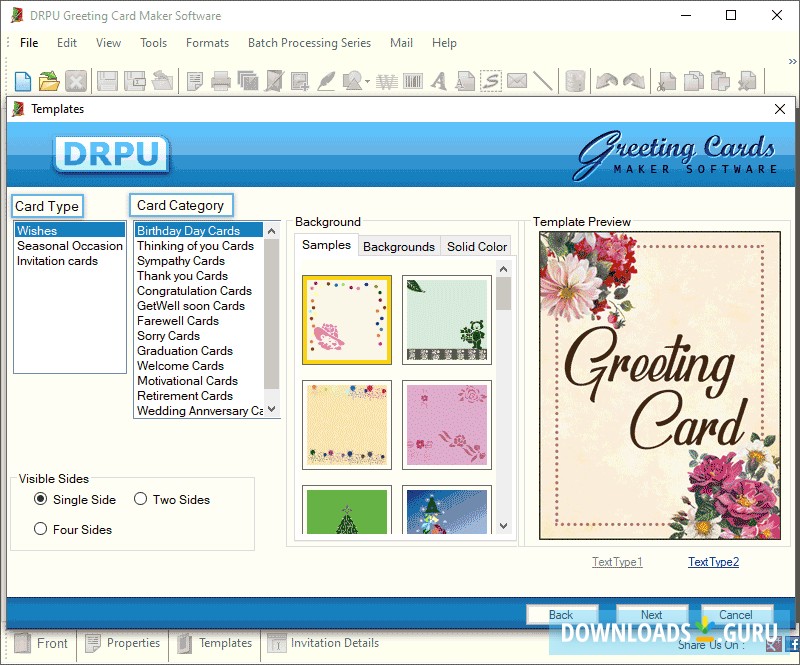Select the barcode tool

412,81
